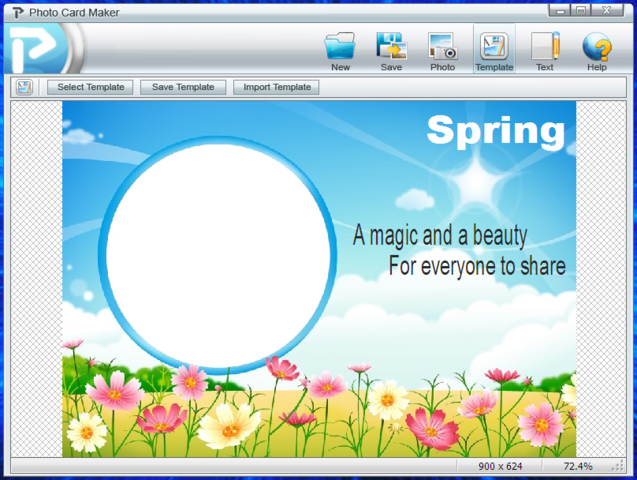Minimize the Photo Card Maker window
637x480 pixels.
tap(560, 11)
